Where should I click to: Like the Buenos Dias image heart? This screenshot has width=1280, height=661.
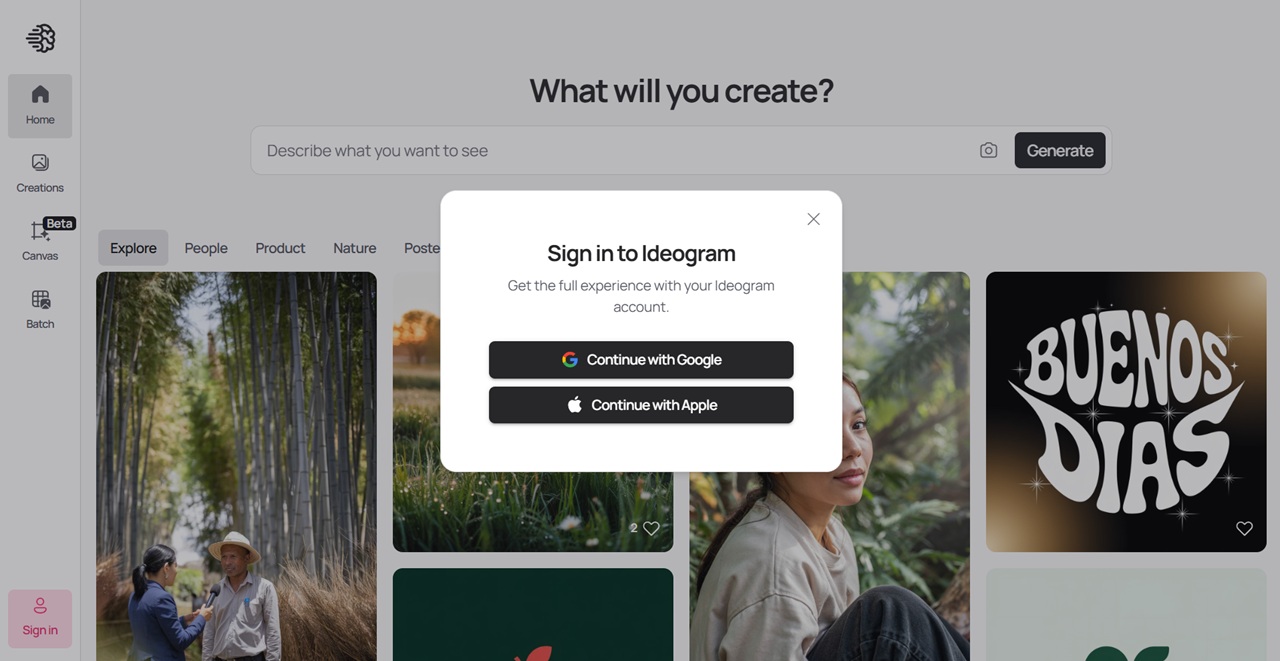tap(1244, 528)
